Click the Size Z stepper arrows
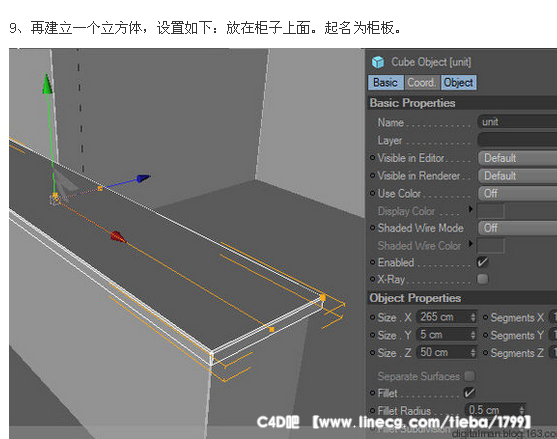Viewport: 557px width, 439px height. (x=473, y=352)
